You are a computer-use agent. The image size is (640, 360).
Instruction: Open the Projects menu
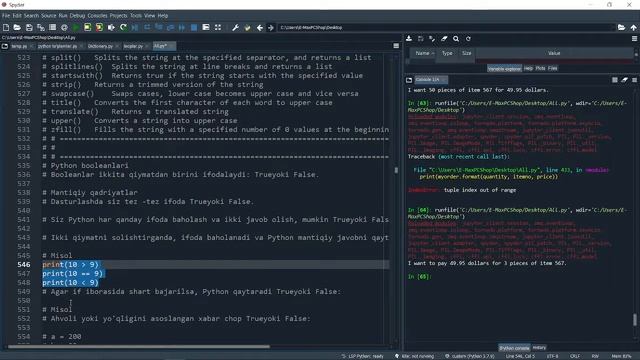(118, 16)
